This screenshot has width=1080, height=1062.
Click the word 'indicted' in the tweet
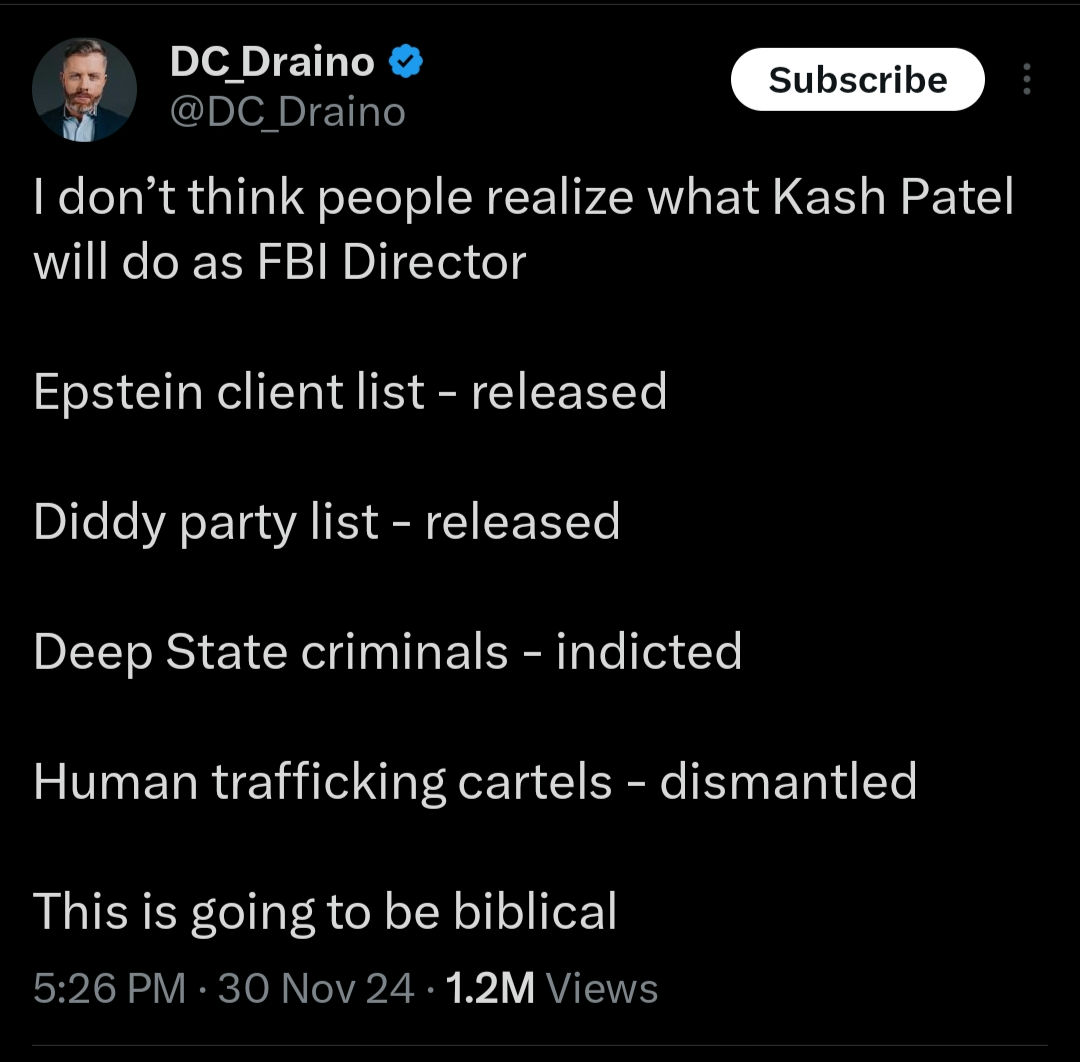pyautogui.click(x=649, y=652)
